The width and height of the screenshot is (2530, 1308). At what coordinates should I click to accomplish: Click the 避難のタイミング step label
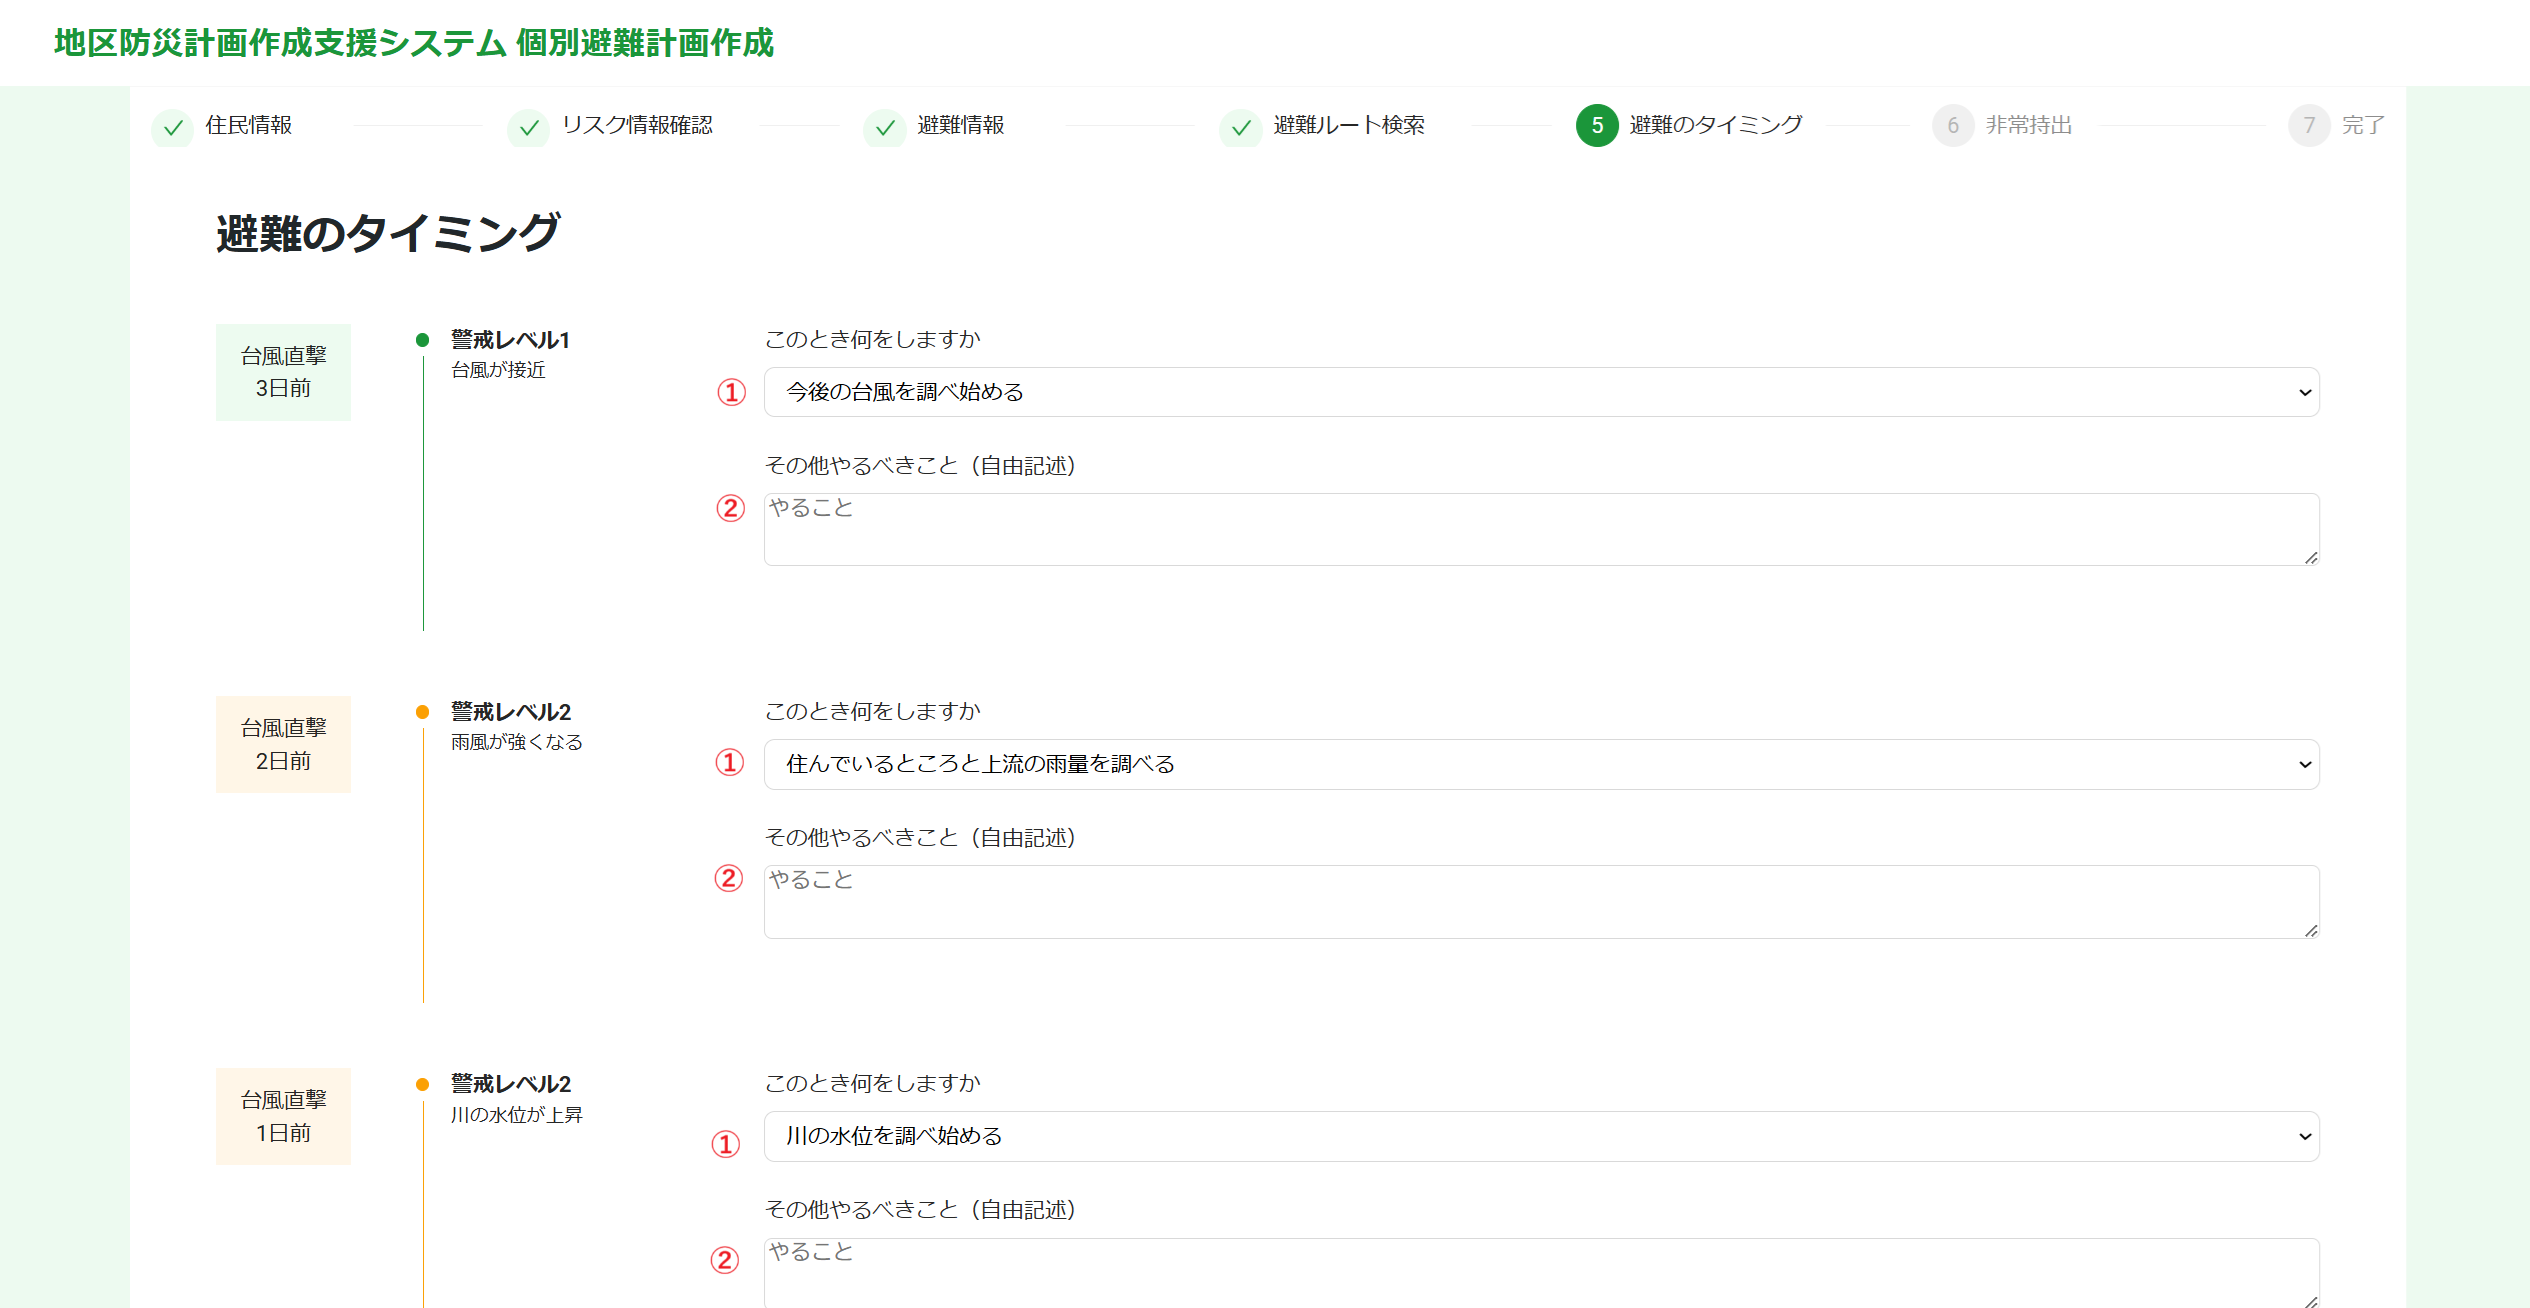pos(1714,125)
